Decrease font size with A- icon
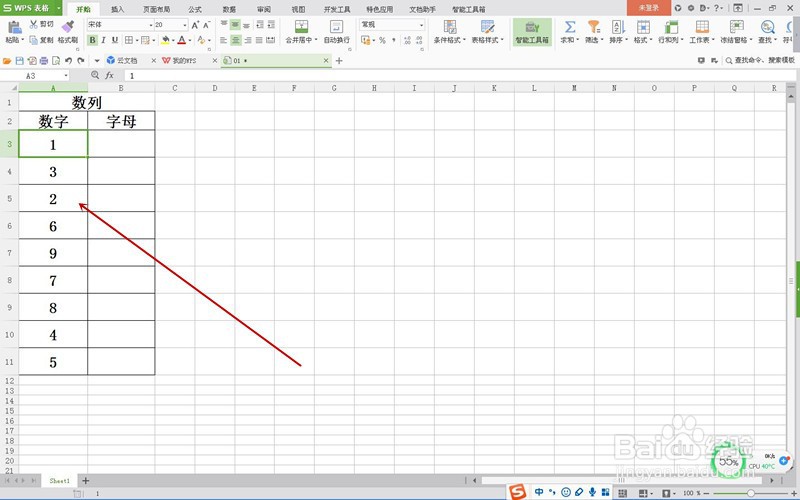The image size is (800, 500). [x=207, y=24]
